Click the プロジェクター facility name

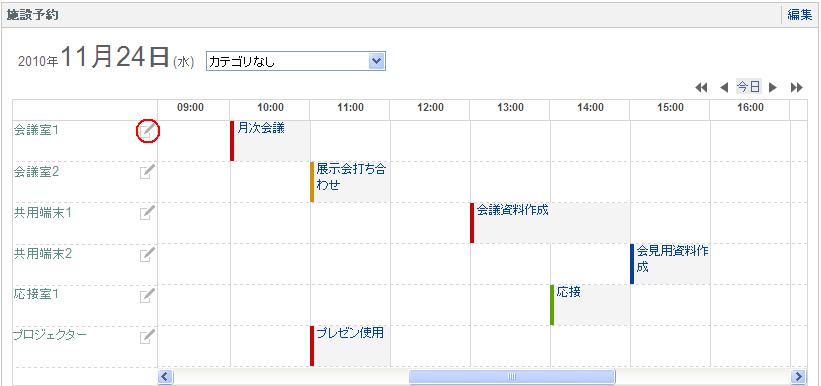[50, 335]
